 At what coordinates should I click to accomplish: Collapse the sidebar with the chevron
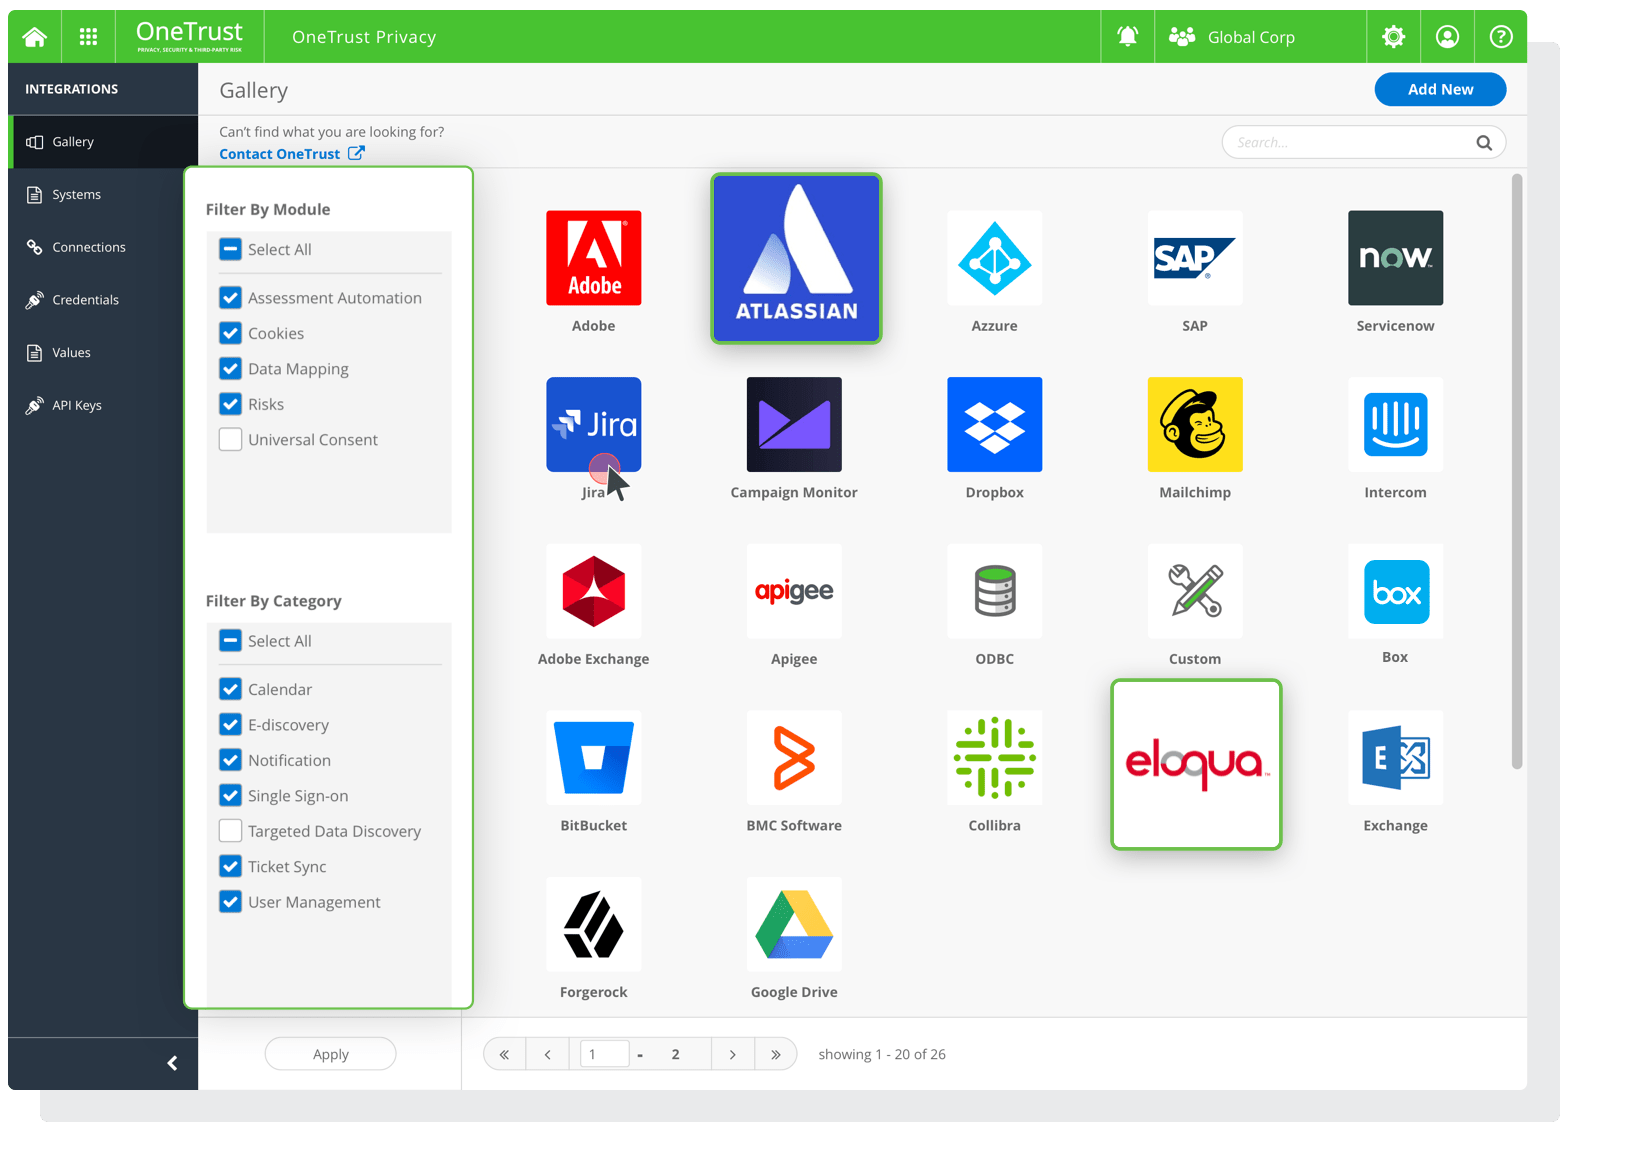(172, 1063)
